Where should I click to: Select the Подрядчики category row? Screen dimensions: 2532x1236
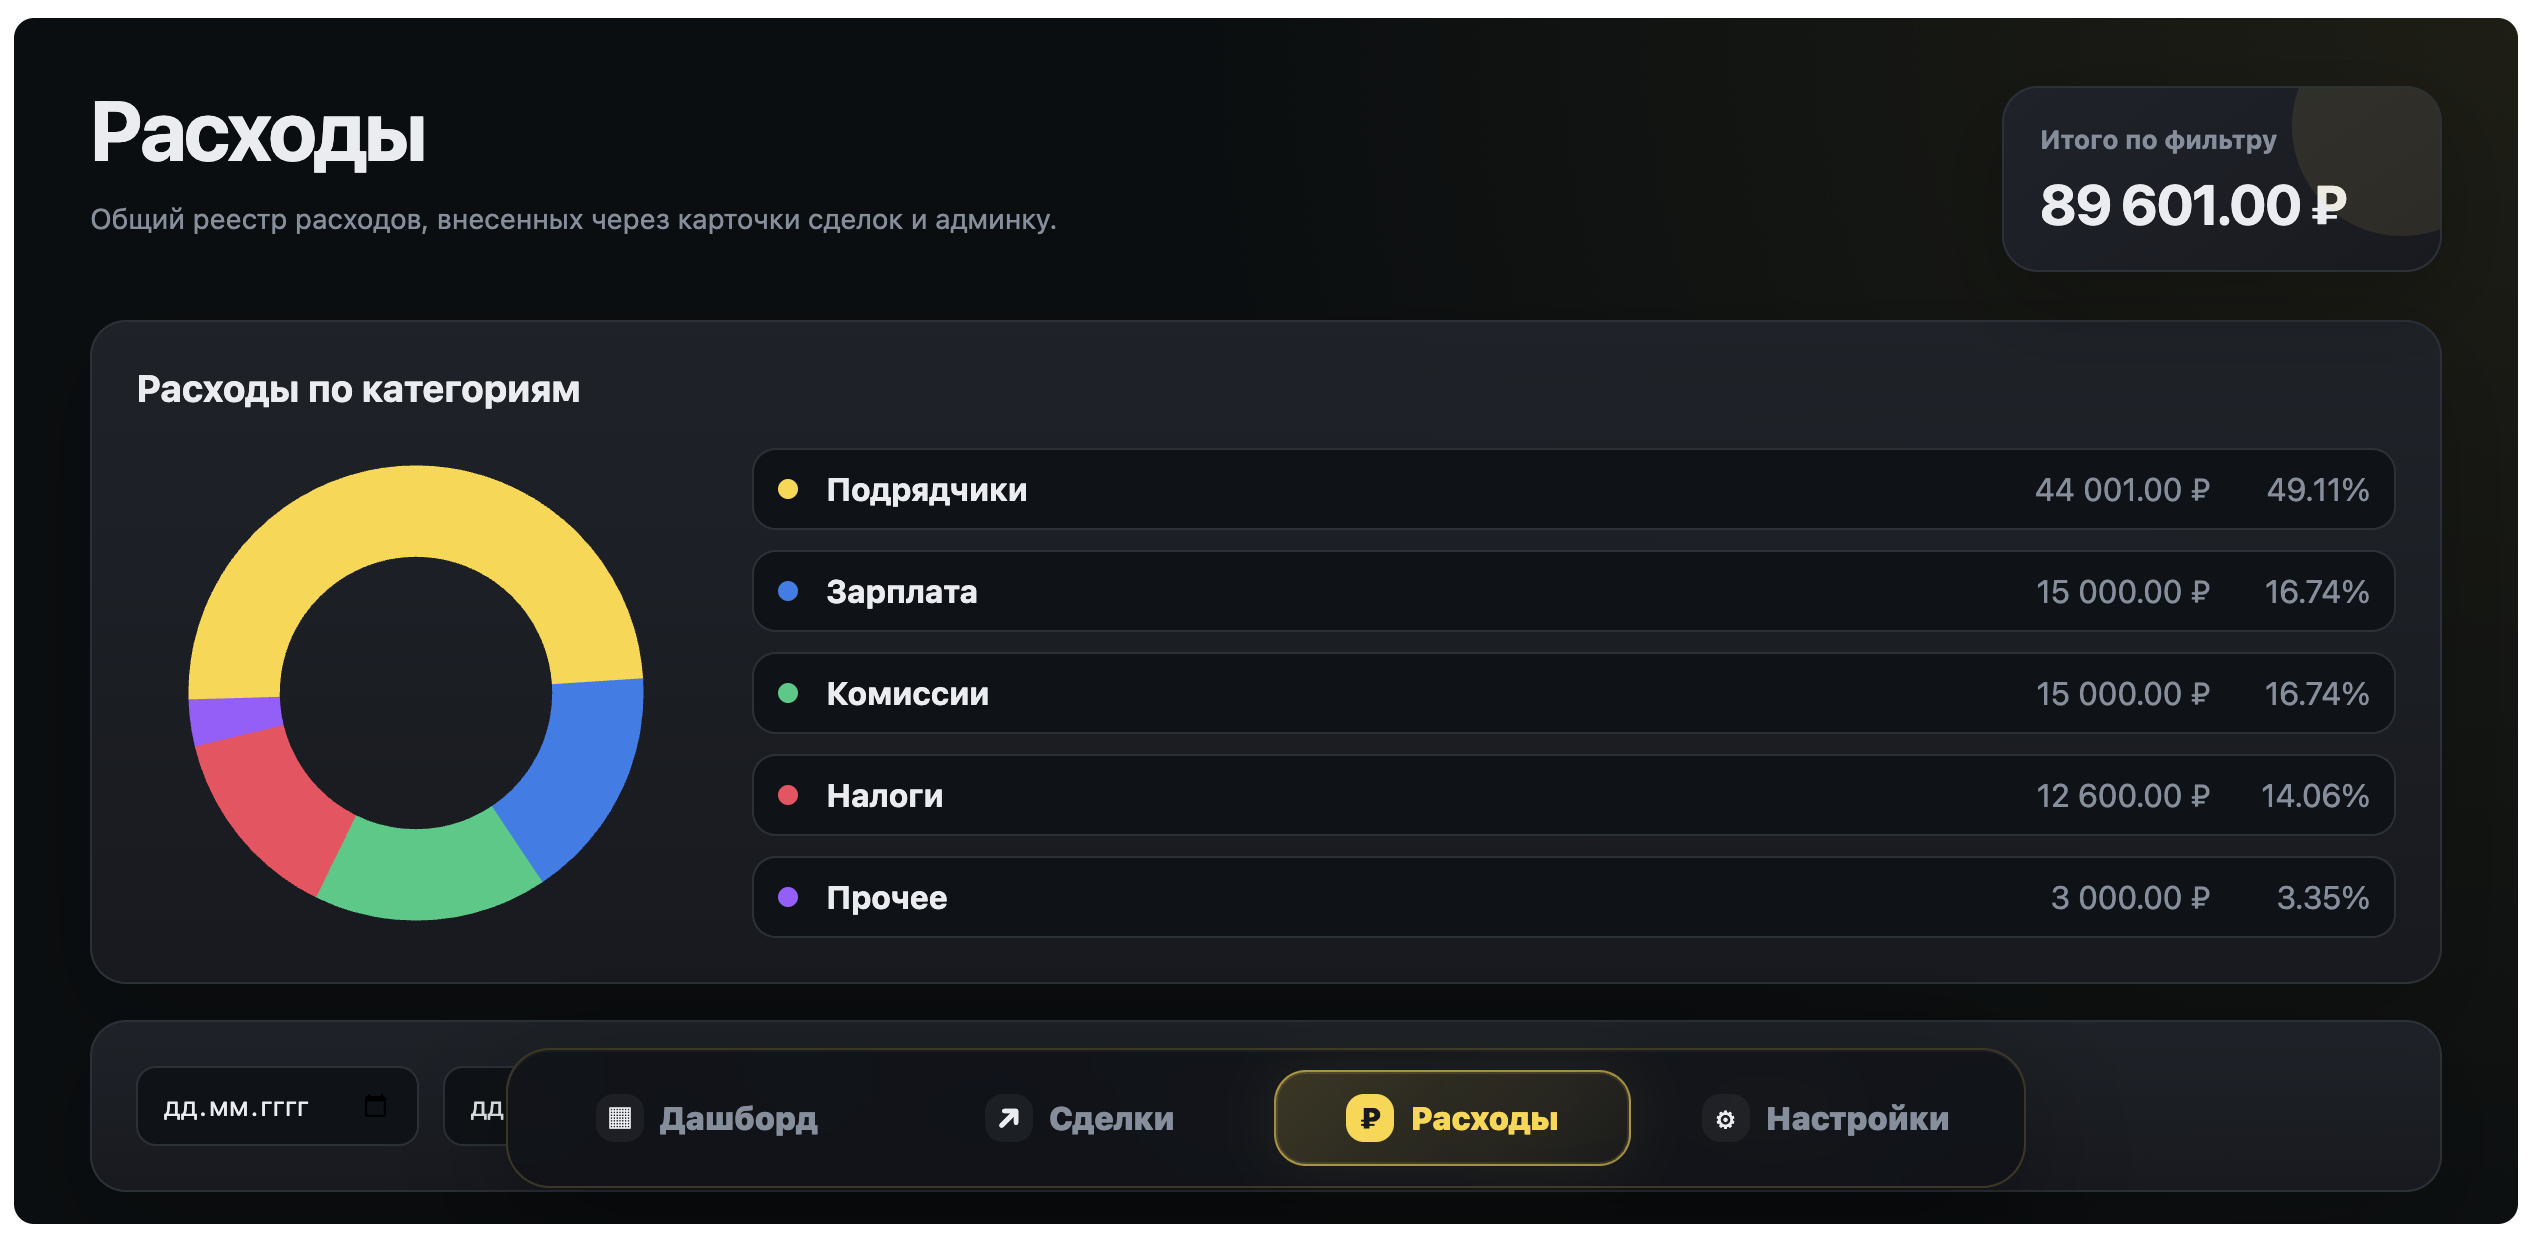tap(1573, 489)
